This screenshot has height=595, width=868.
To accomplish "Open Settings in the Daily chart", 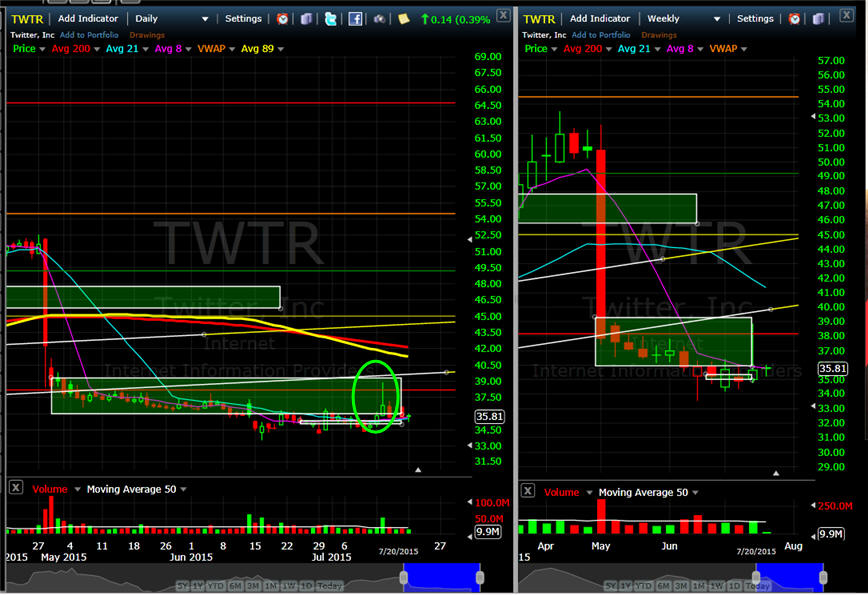I will click(x=243, y=19).
